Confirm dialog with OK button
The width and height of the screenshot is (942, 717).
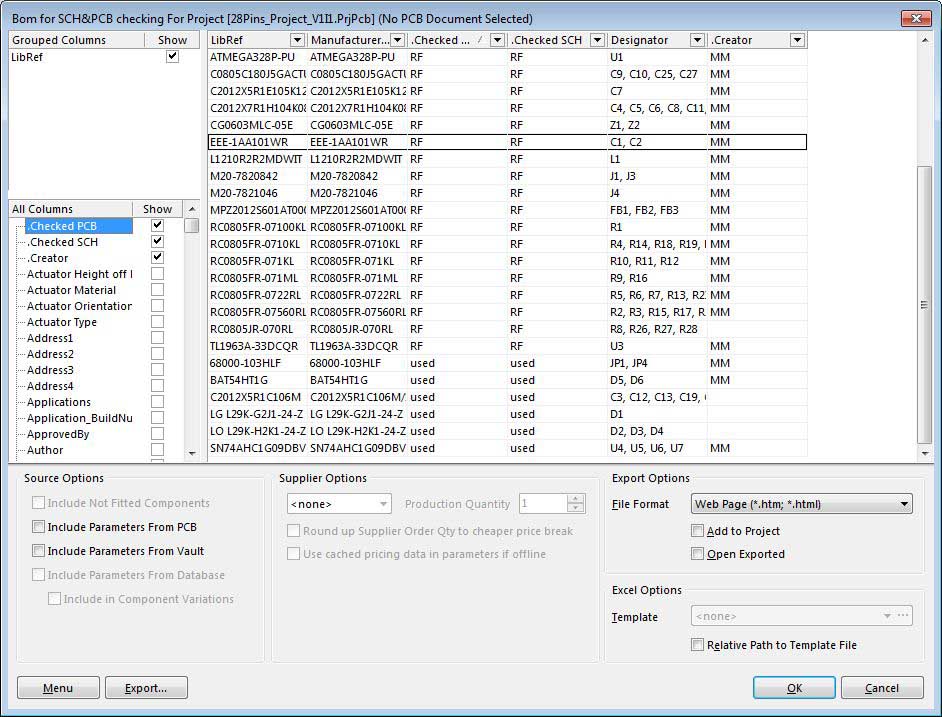(794, 688)
